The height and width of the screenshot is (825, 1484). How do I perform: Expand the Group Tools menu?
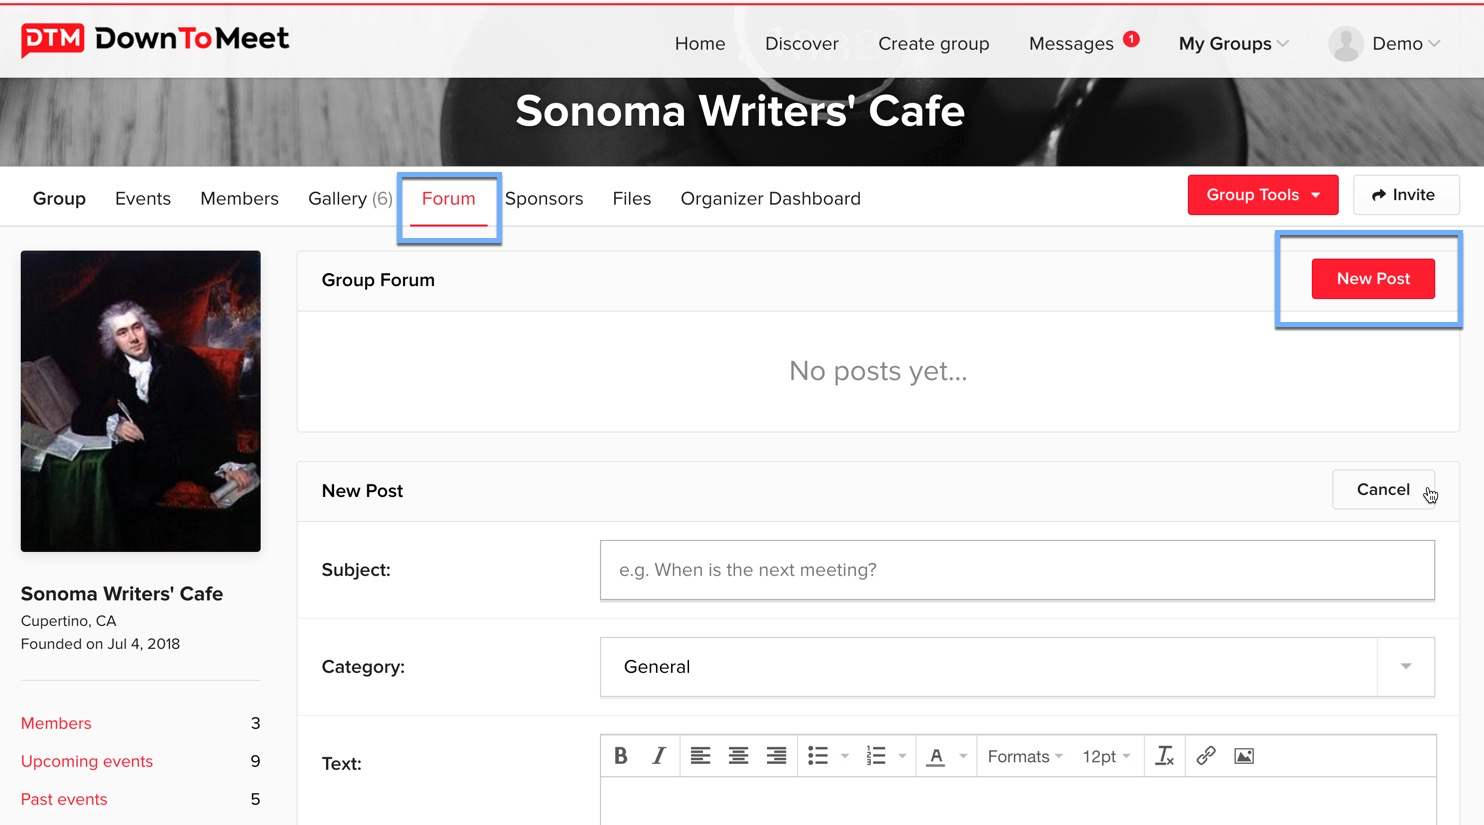click(1262, 195)
